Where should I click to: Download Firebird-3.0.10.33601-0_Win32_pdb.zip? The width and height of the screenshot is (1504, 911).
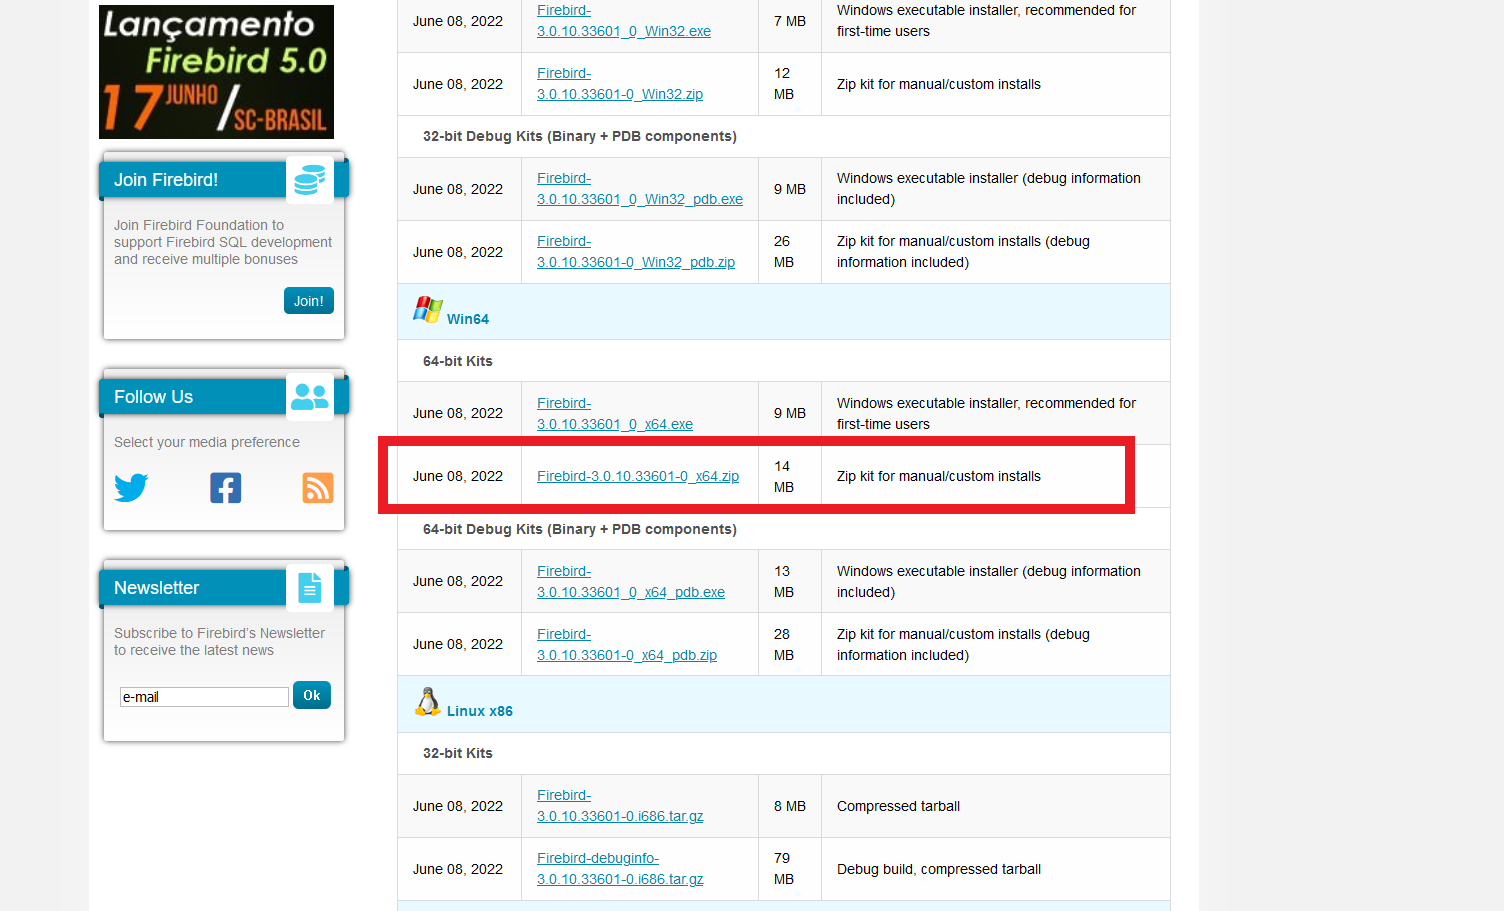636,252
